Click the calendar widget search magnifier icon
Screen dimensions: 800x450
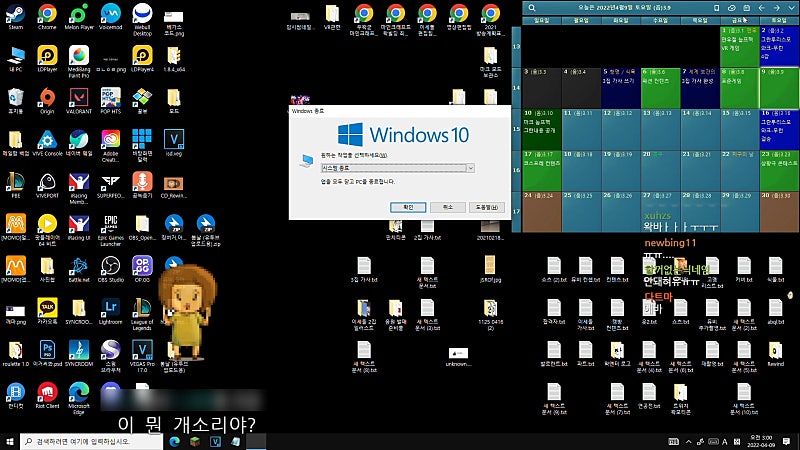pyautogui.click(x=532, y=8)
